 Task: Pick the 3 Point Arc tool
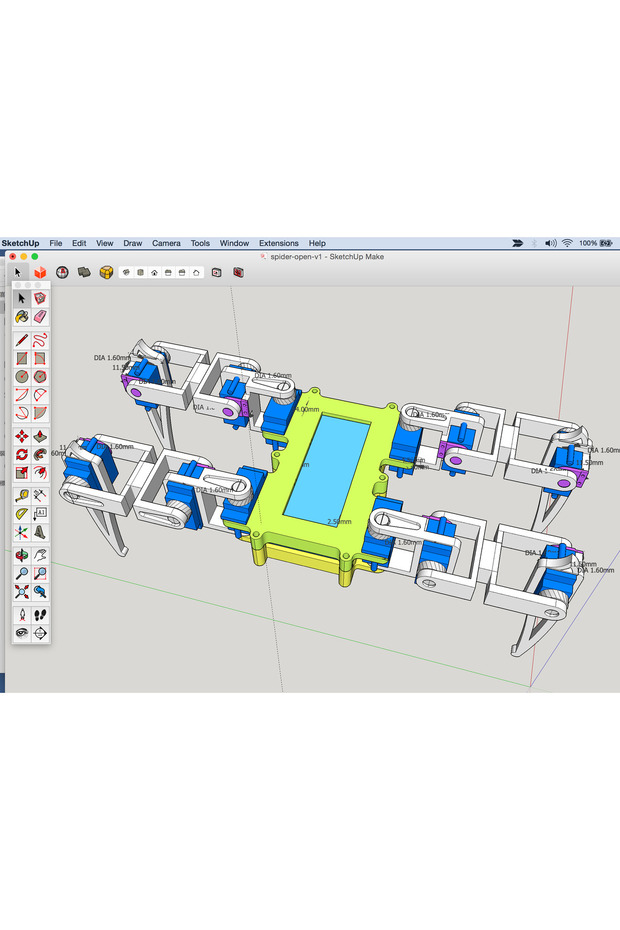pos(22,413)
